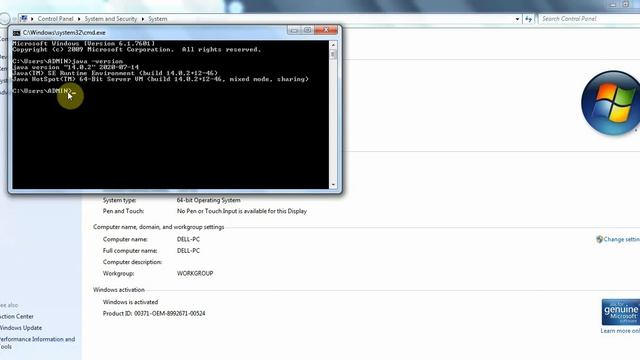Click the Full computer name DELL-PC value

click(x=188, y=251)
